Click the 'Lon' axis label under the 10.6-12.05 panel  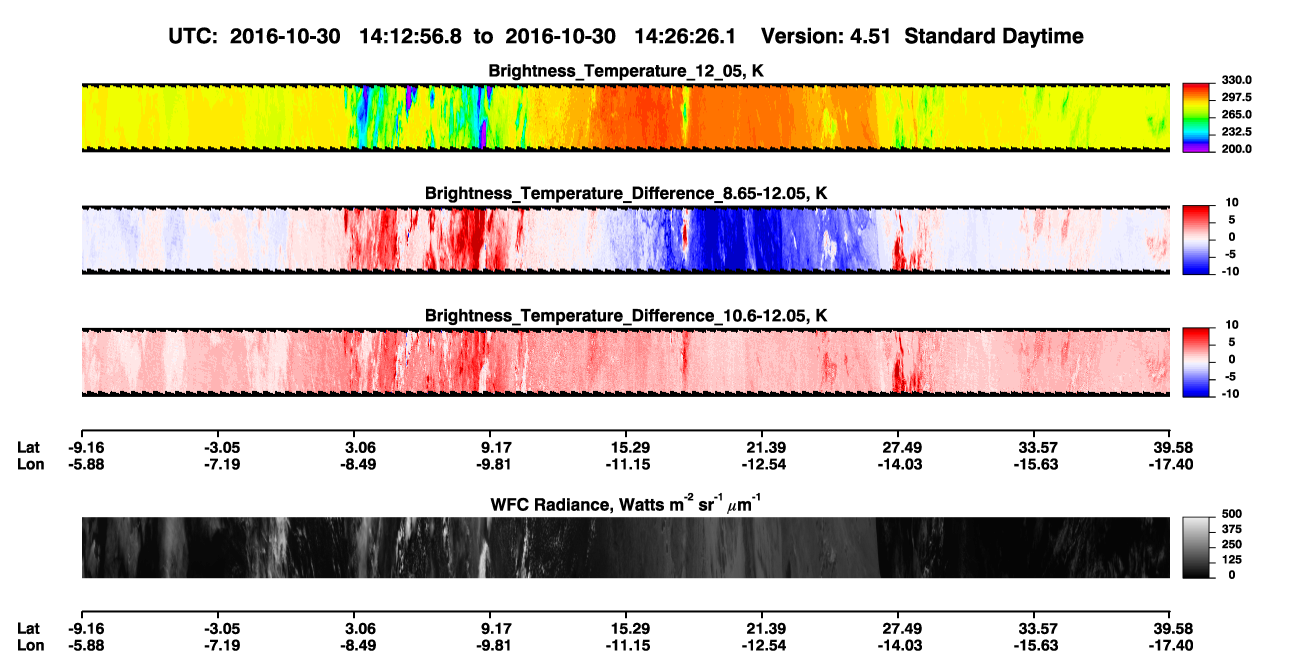point(29,463)
